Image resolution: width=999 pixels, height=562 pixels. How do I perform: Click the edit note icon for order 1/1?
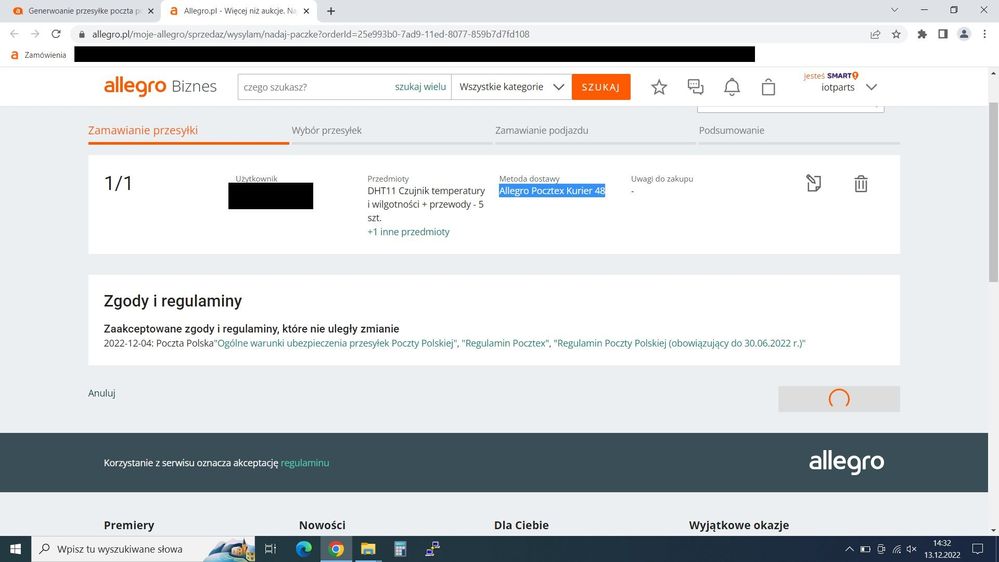tap(814, 184)
